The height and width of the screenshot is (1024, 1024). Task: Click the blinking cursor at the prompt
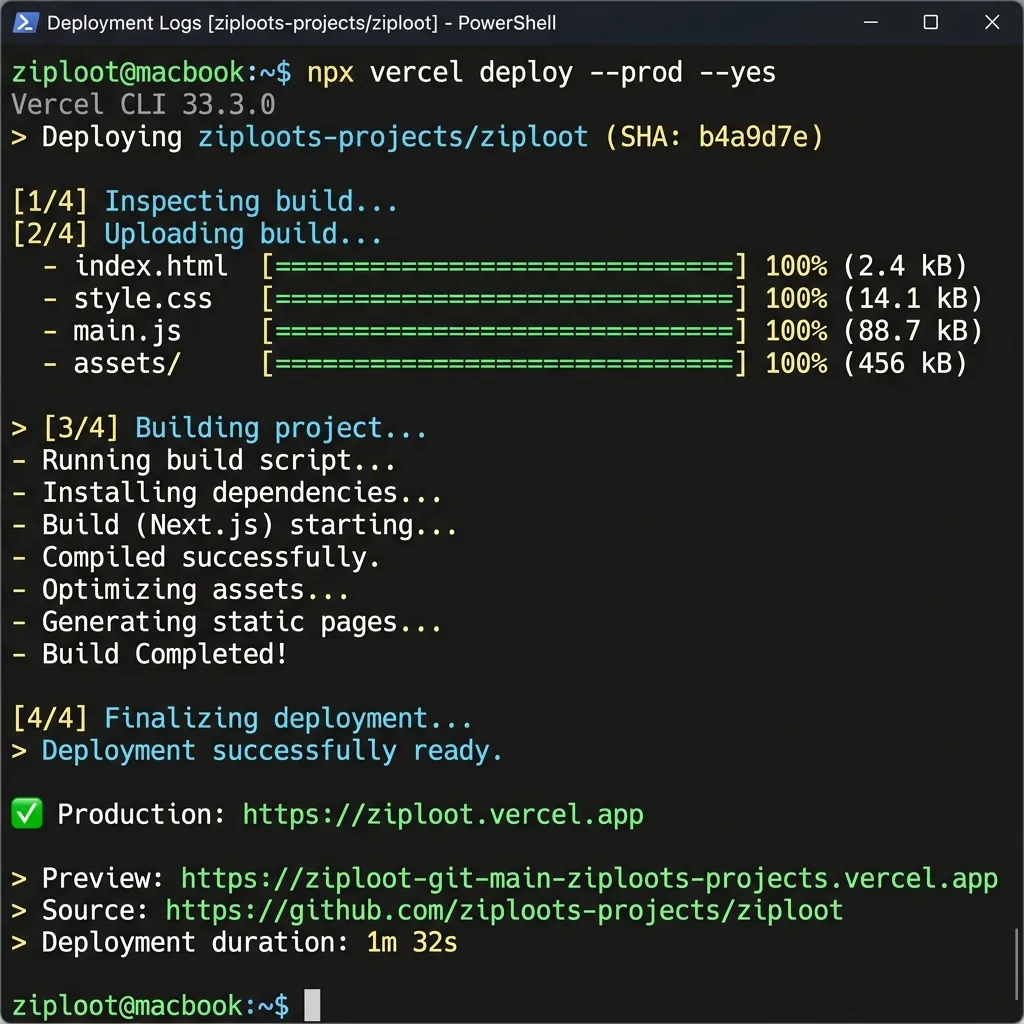click(312, 1005)
